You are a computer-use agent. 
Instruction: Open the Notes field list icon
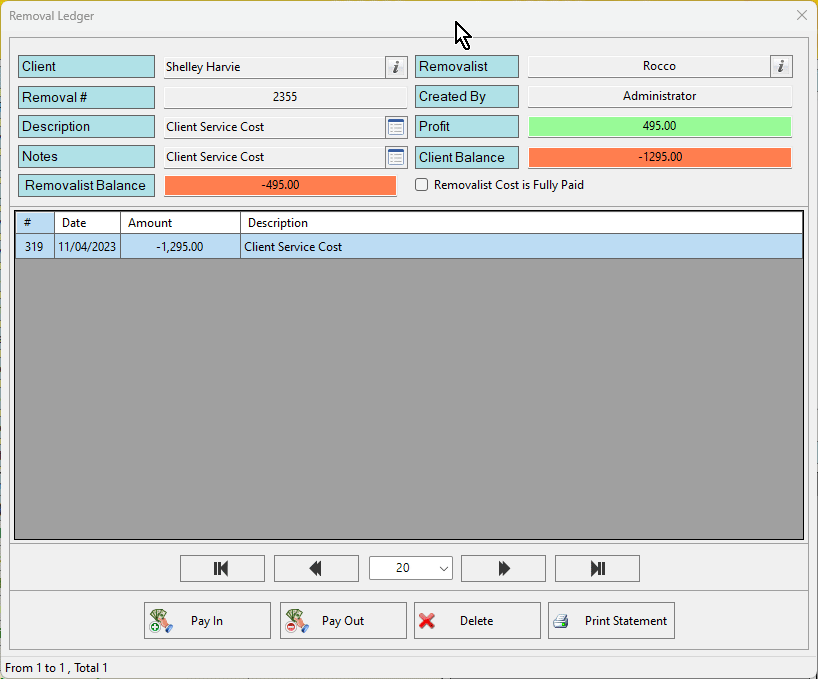[396, 157]
